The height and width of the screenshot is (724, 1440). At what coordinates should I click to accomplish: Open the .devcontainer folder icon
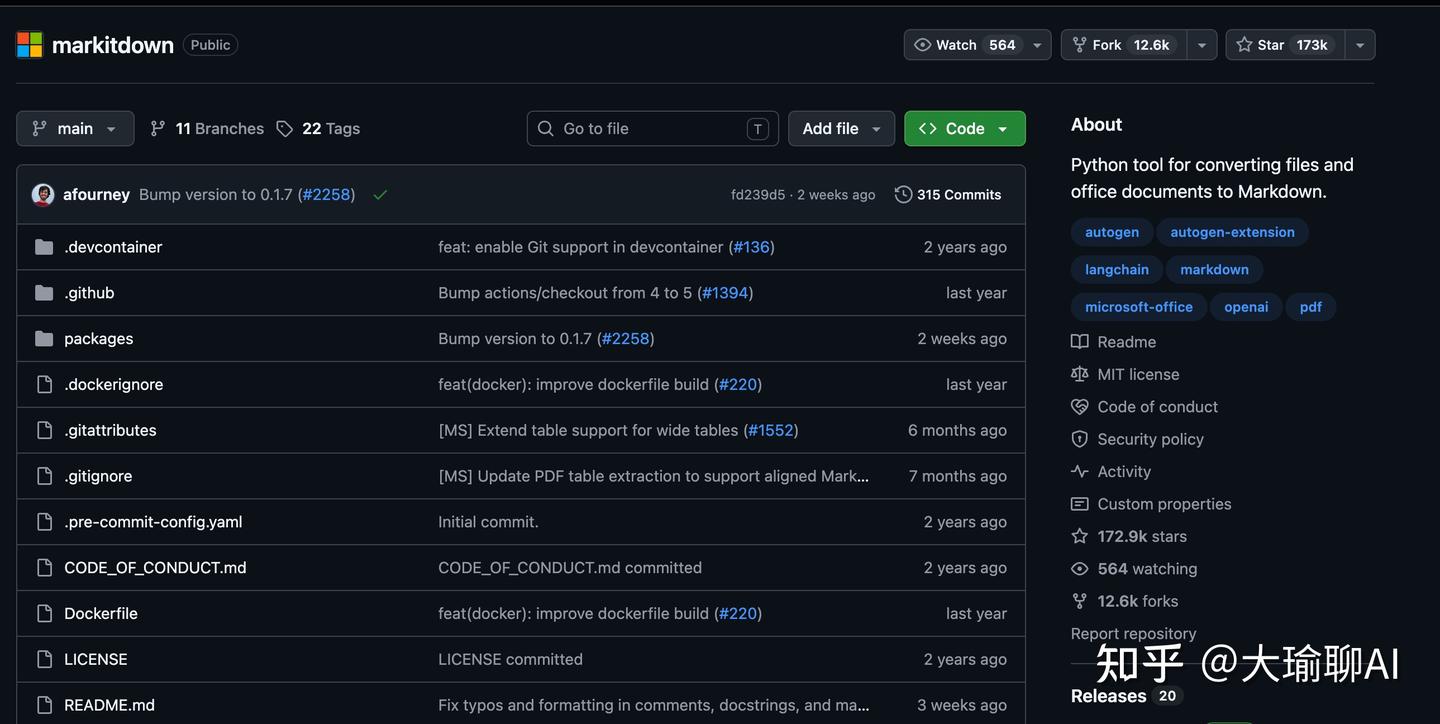click(x=44, y=247)
